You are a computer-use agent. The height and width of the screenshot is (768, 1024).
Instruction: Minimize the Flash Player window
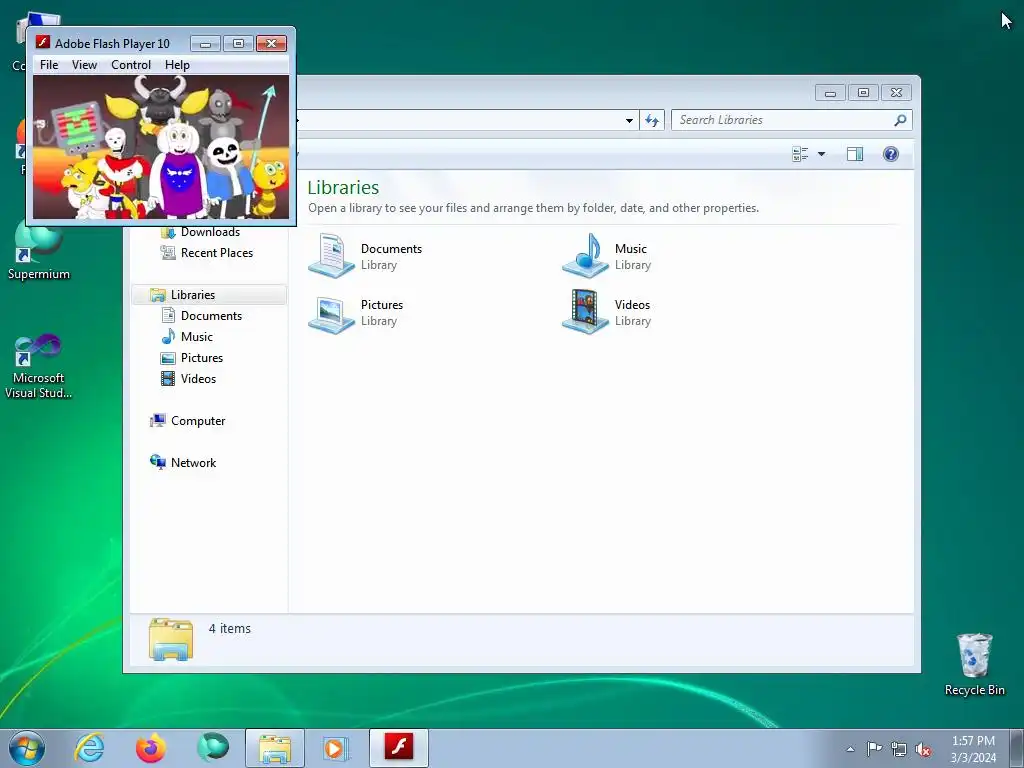pyautogui.click(x=205, y=43)
